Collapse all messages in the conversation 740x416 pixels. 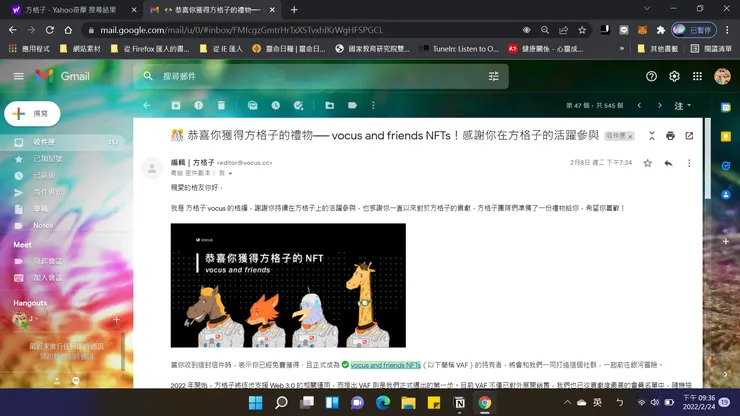[651, 136]
